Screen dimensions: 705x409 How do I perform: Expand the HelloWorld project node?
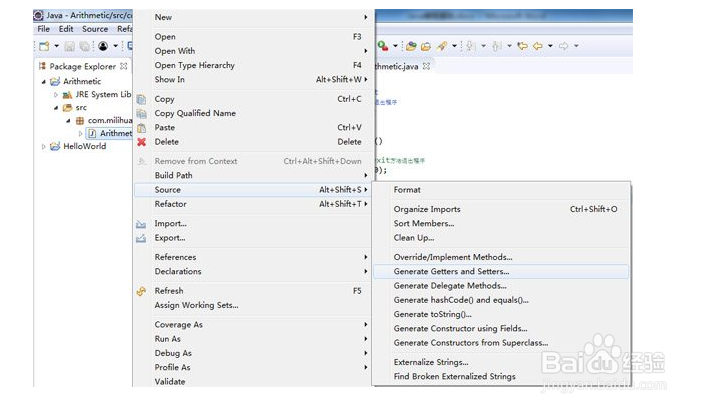(44, 147)
